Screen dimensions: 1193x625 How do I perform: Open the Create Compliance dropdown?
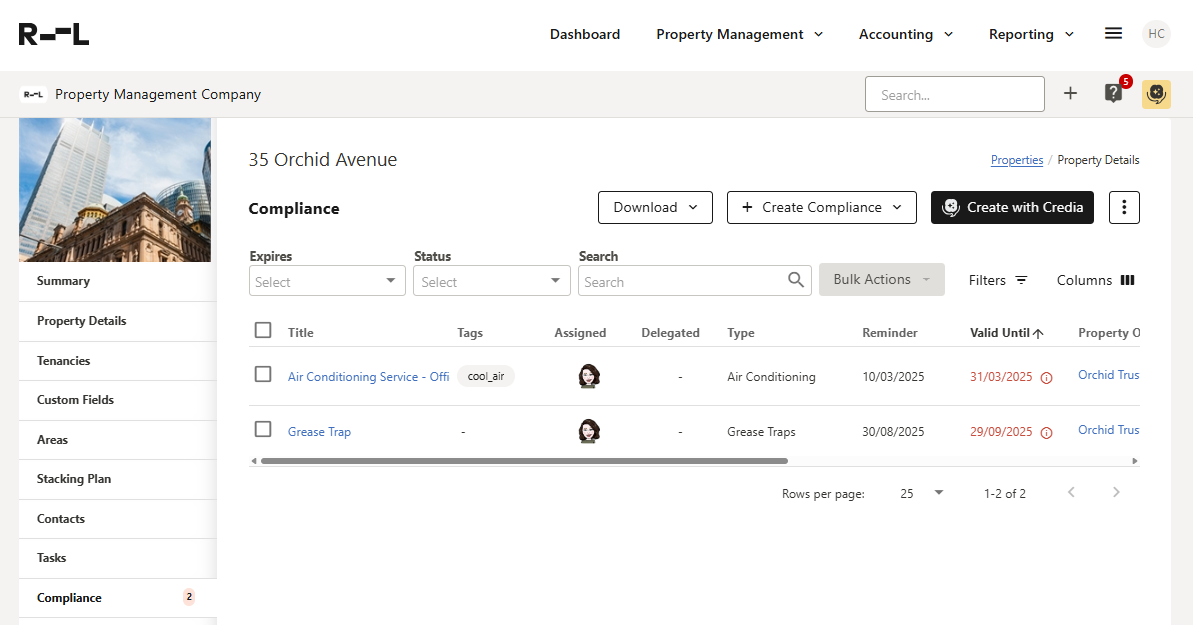(821, 207)
